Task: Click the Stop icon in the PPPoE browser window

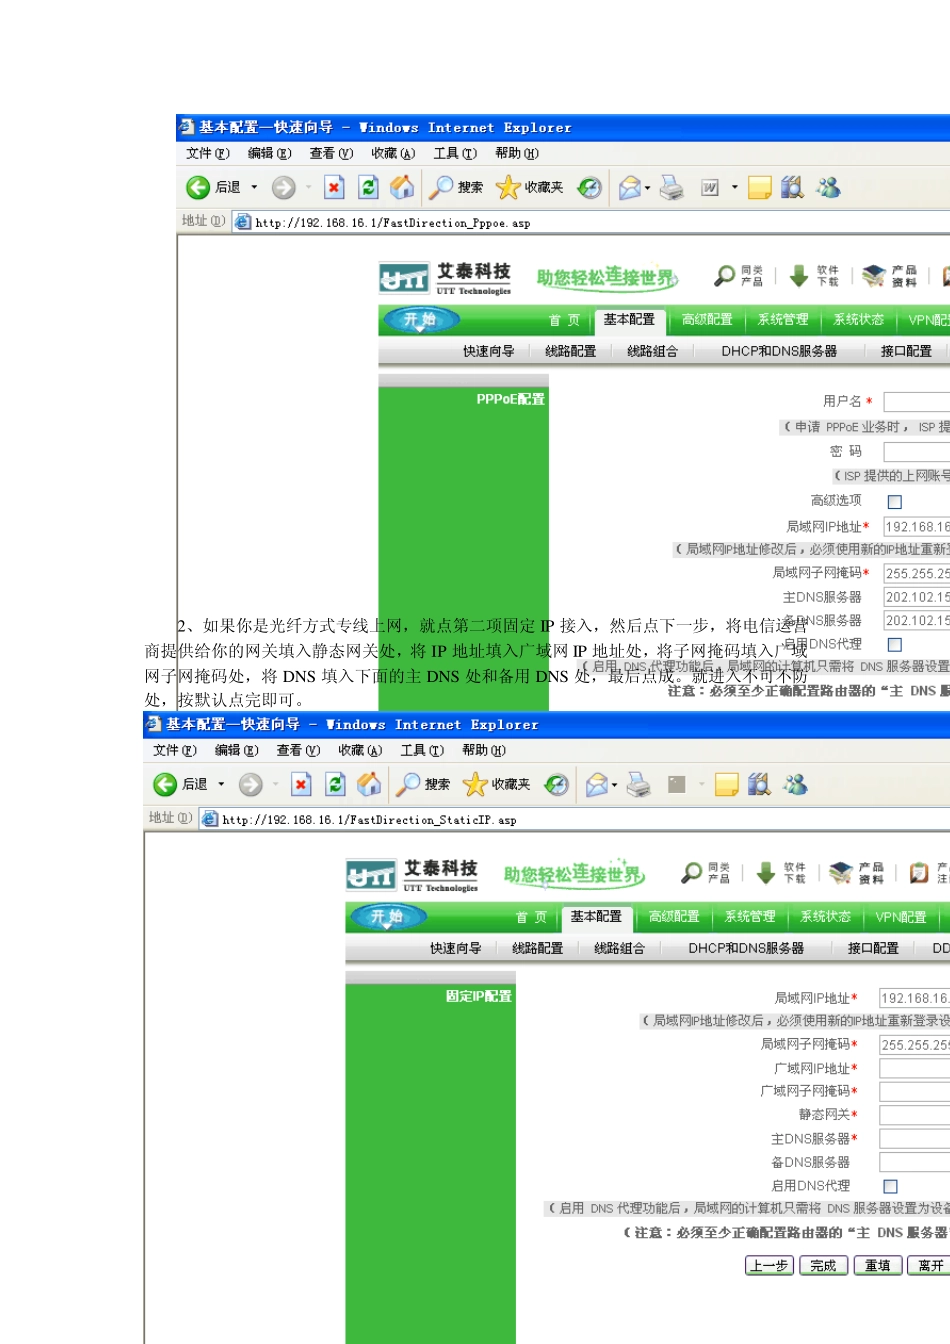Action: pyautogui.click(x=334, y=187)
